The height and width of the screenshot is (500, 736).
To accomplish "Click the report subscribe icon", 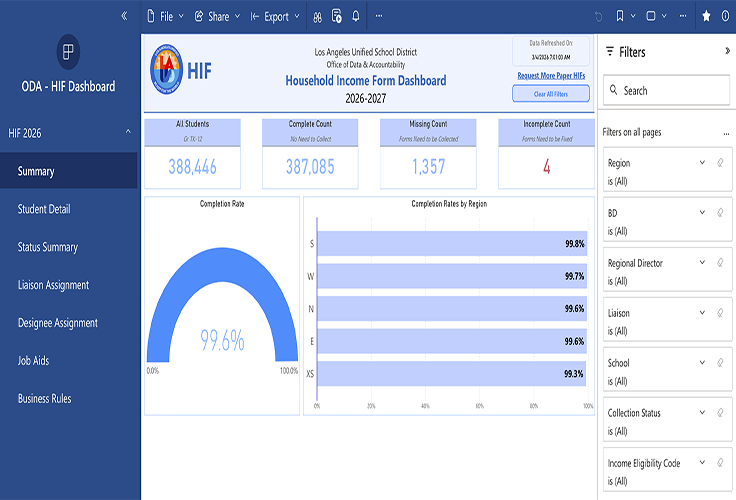I will point(337,16).
